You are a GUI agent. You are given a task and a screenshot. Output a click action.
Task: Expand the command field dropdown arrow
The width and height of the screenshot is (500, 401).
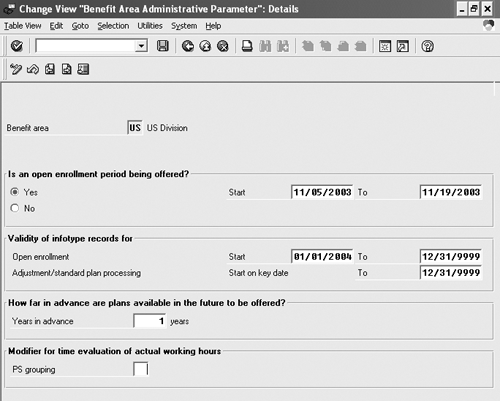tap(141, 46)
